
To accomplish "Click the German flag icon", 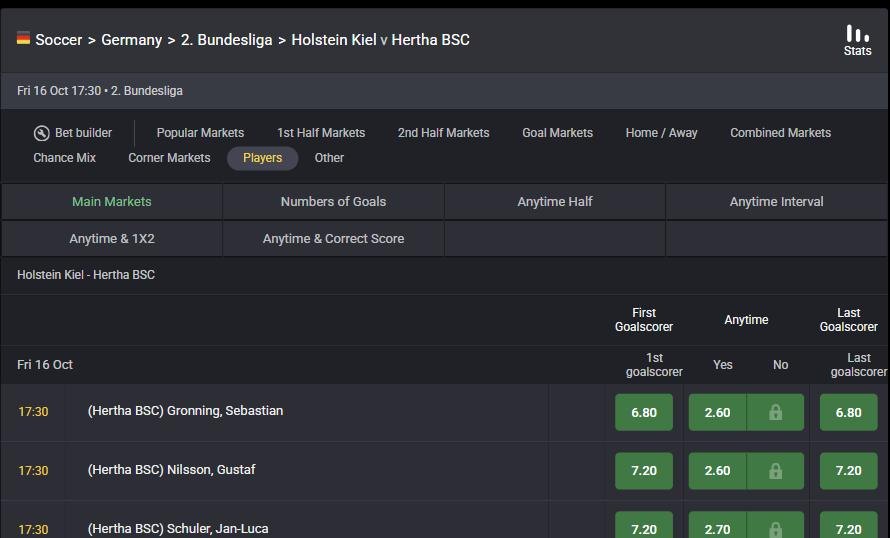I will (x=23, y=38).
